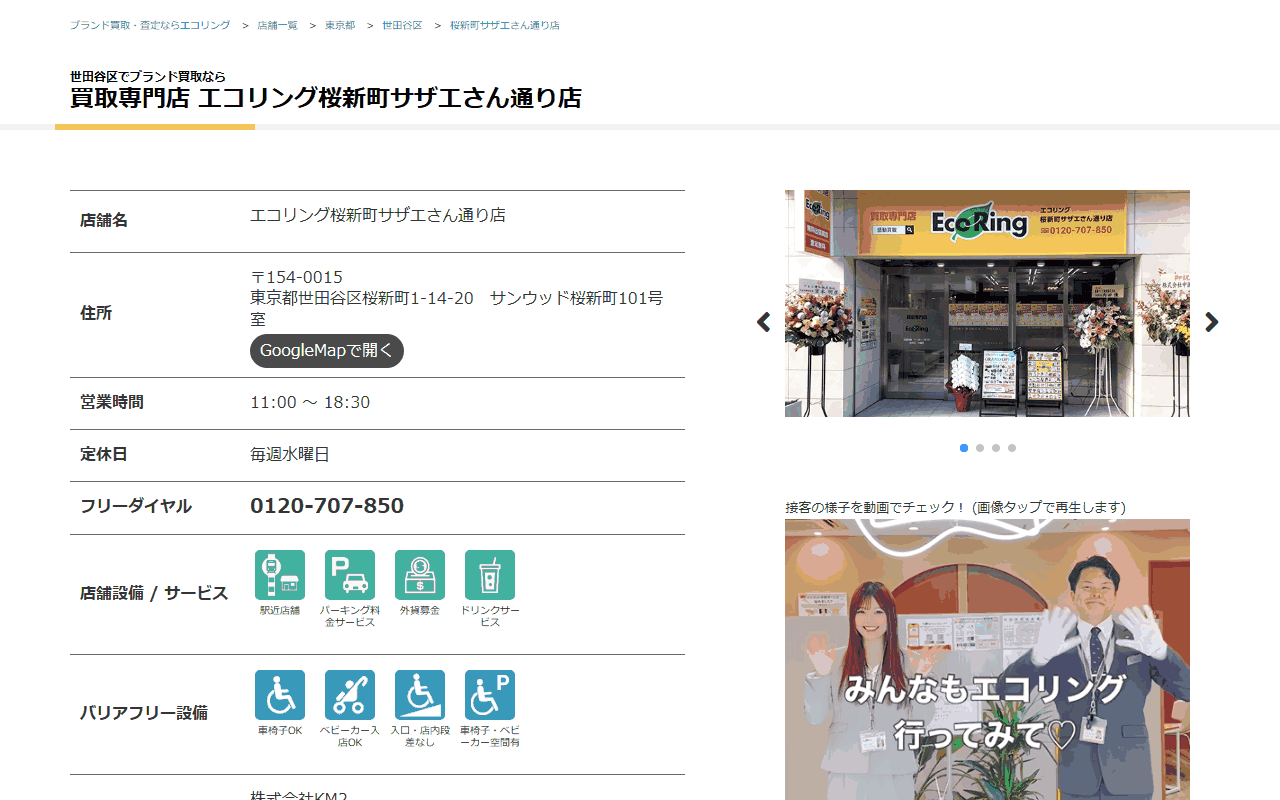Click the 店舗名 row label
1280x800 pixels.
[104, 220]
